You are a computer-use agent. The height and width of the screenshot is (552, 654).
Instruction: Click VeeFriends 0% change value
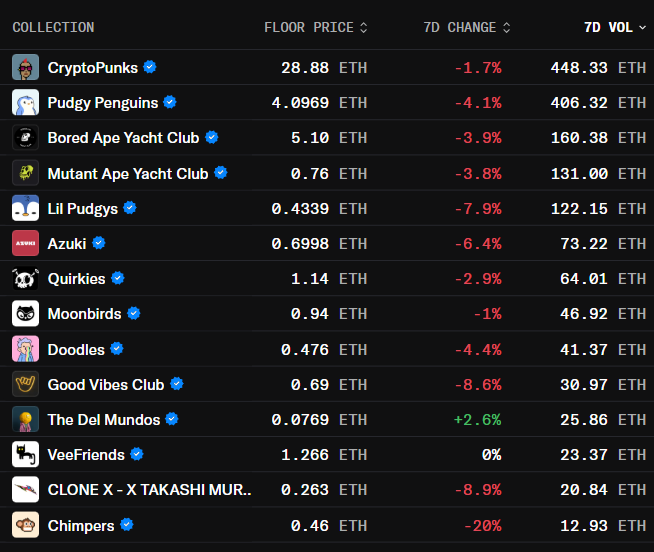click(x=492, y=455)
